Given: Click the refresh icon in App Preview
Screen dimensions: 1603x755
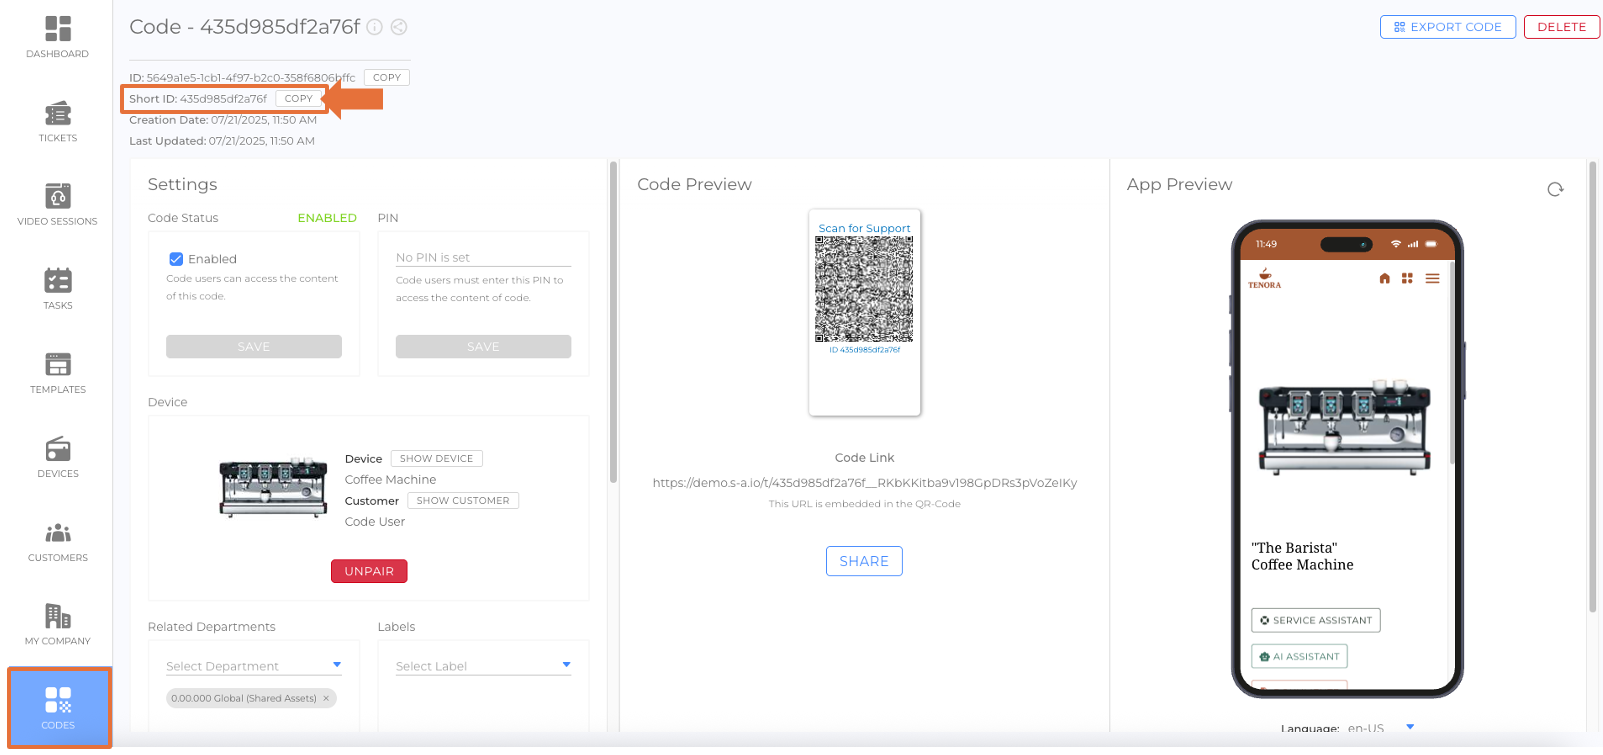Looking at the screenshot, I should click(1555, 189).
